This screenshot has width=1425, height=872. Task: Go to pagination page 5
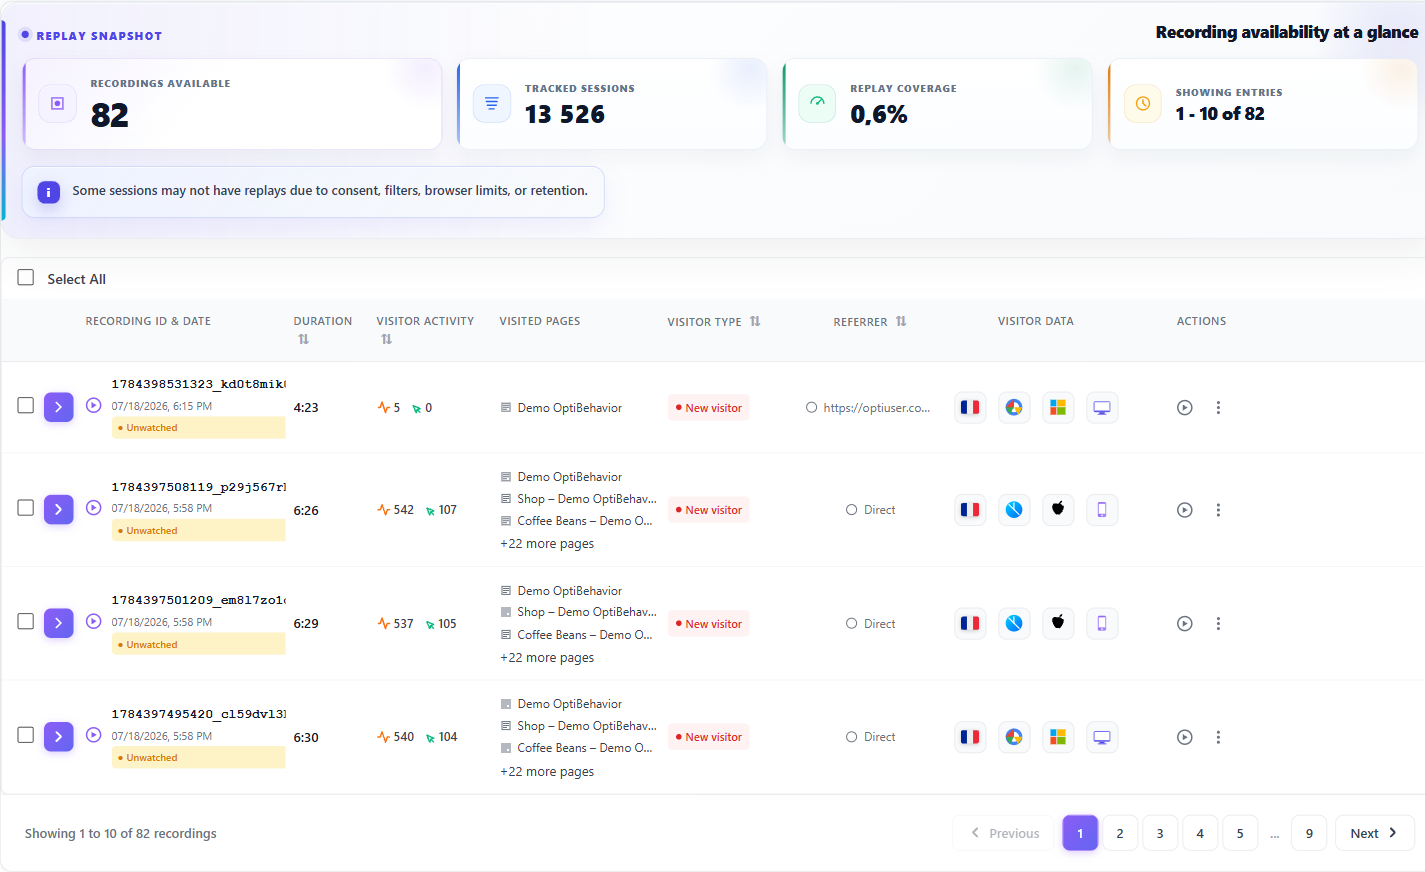tap(1240, 833)
